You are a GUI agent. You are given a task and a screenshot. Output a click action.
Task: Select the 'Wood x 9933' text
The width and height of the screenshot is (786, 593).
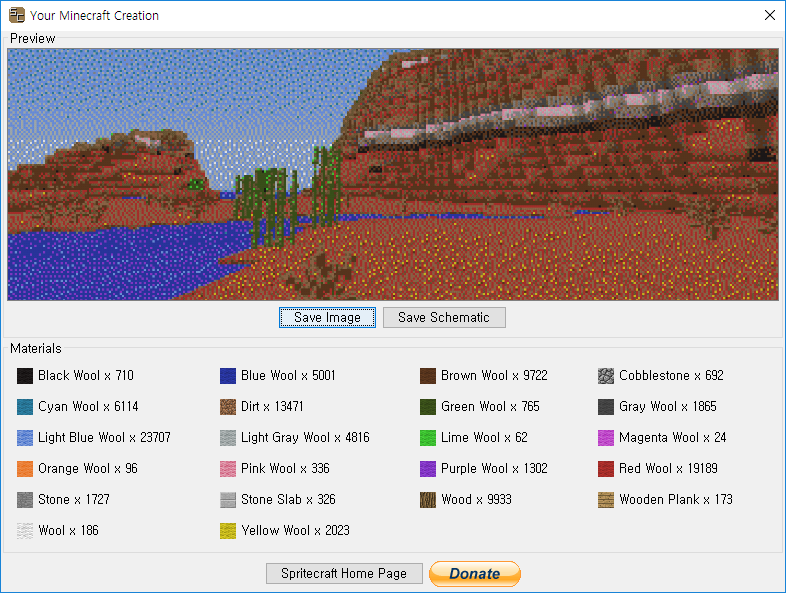(476, 500)
